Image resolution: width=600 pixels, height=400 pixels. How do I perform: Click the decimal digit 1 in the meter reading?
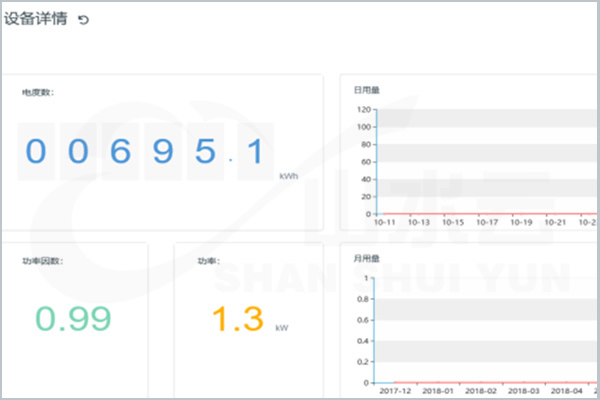point(255,152)
